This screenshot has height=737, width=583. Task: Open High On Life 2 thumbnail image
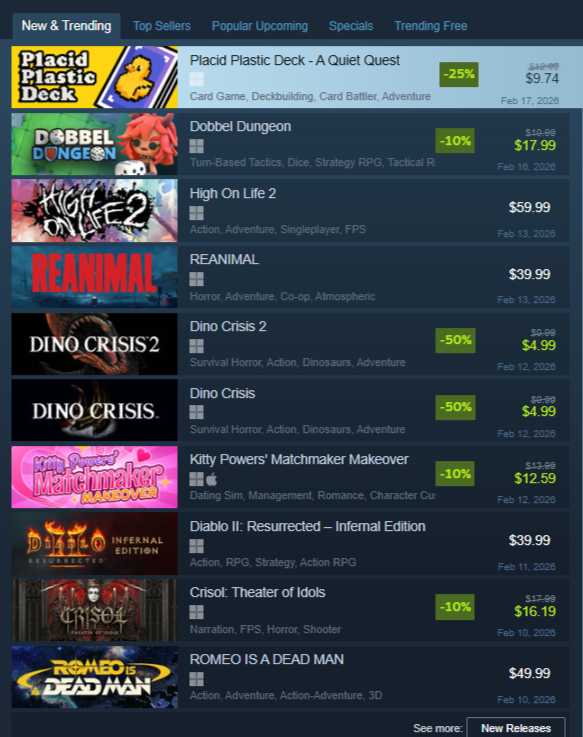(x=95, y=211)
